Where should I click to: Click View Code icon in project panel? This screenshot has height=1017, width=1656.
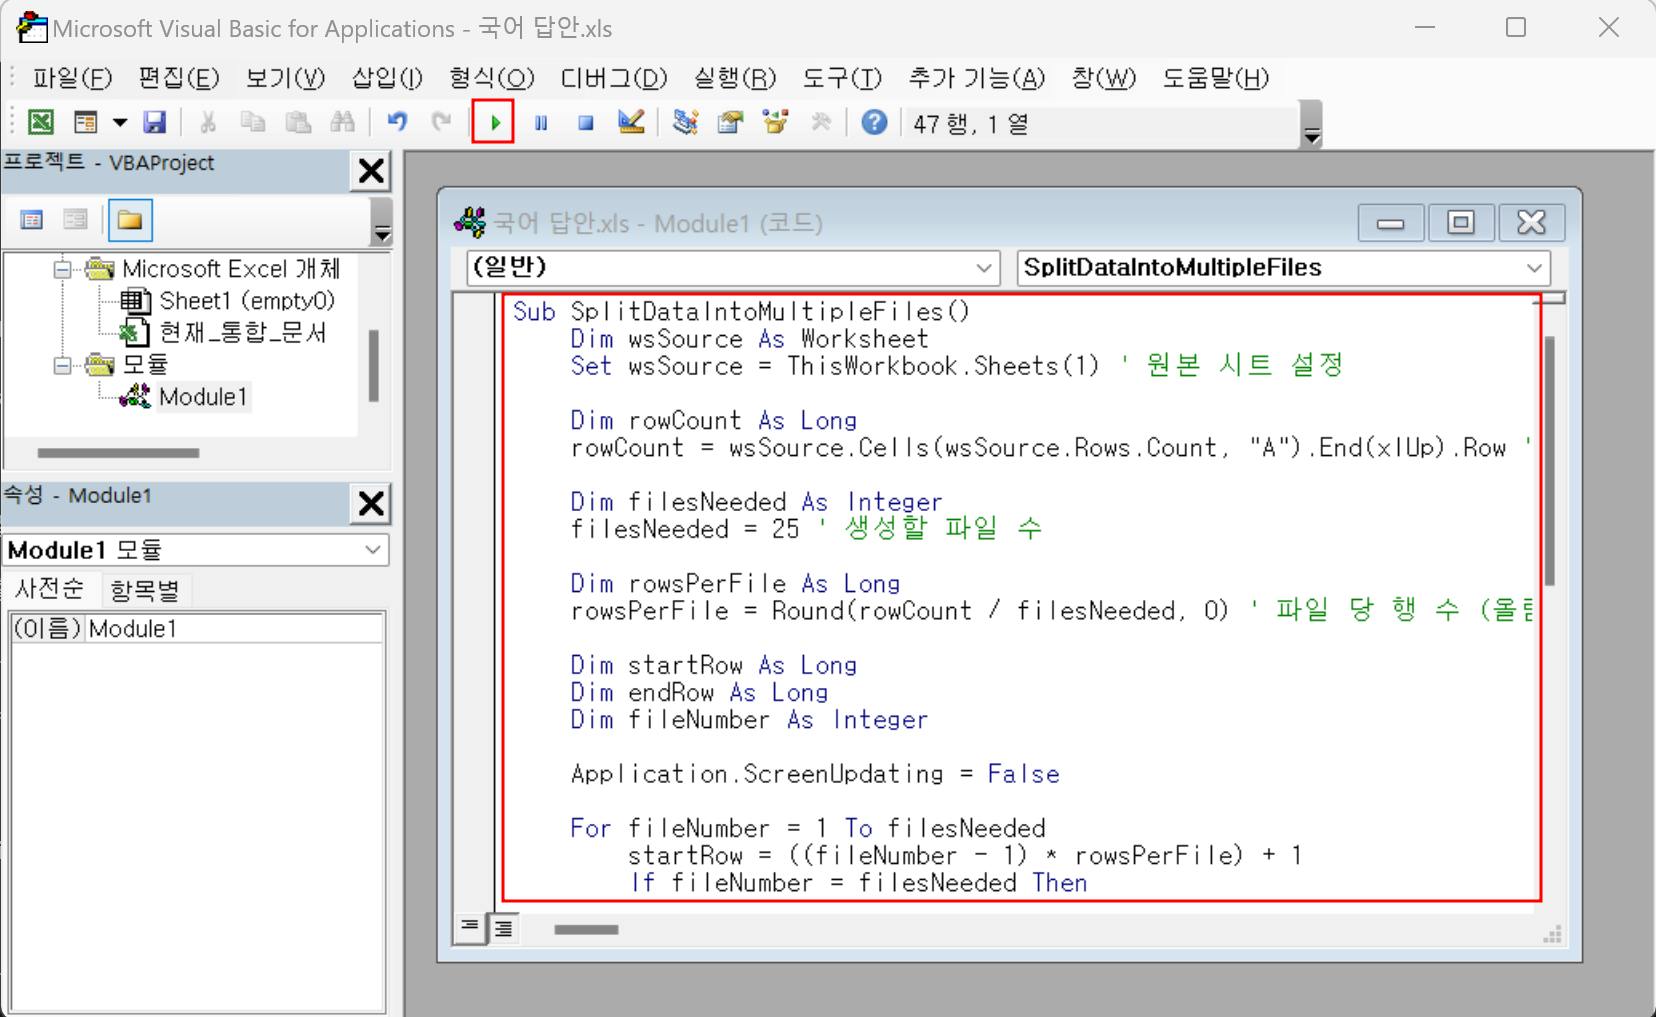32,220
